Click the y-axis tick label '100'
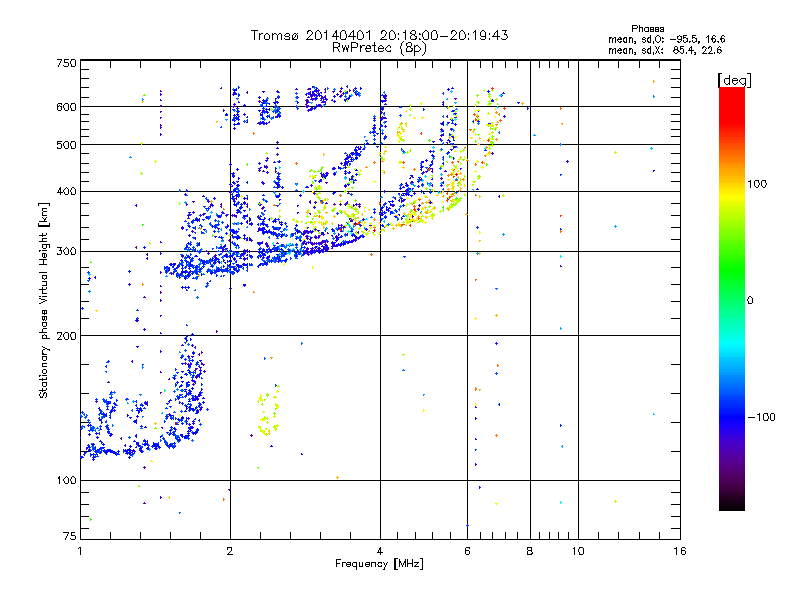This screenshot has width=800, height=600. [66, 481]
